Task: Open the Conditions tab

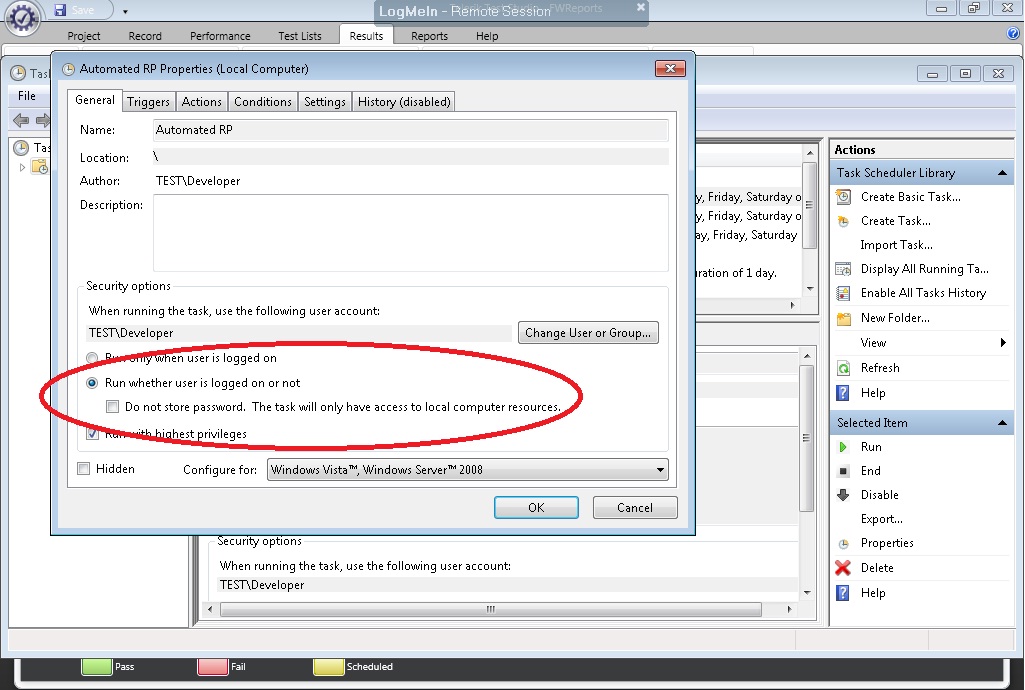Action: point(263,102)
